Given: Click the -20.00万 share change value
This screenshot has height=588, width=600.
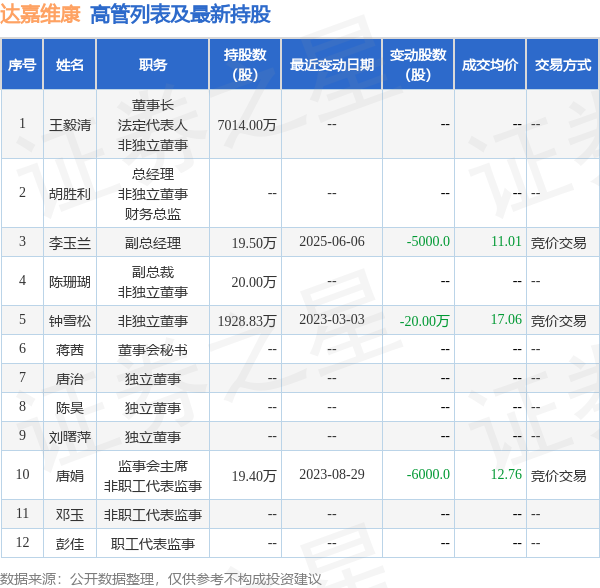Looking at the screenshot, I should pyautogui.click(x=424, y=321).
